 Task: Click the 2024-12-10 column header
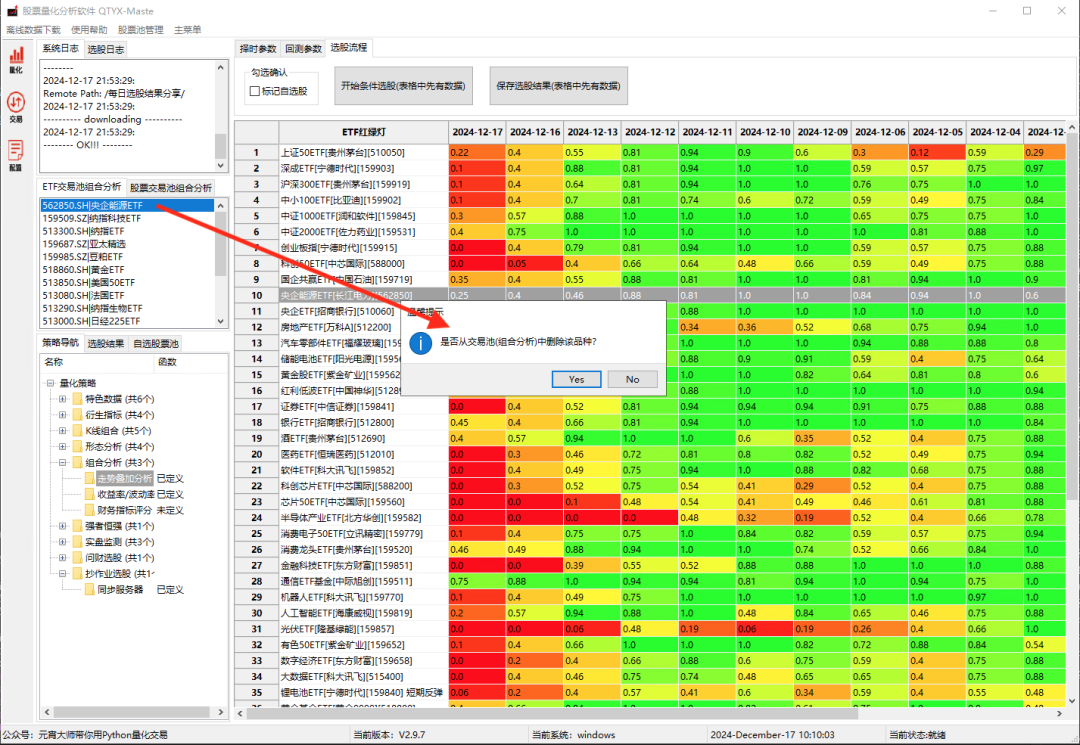tap(765, 132)
